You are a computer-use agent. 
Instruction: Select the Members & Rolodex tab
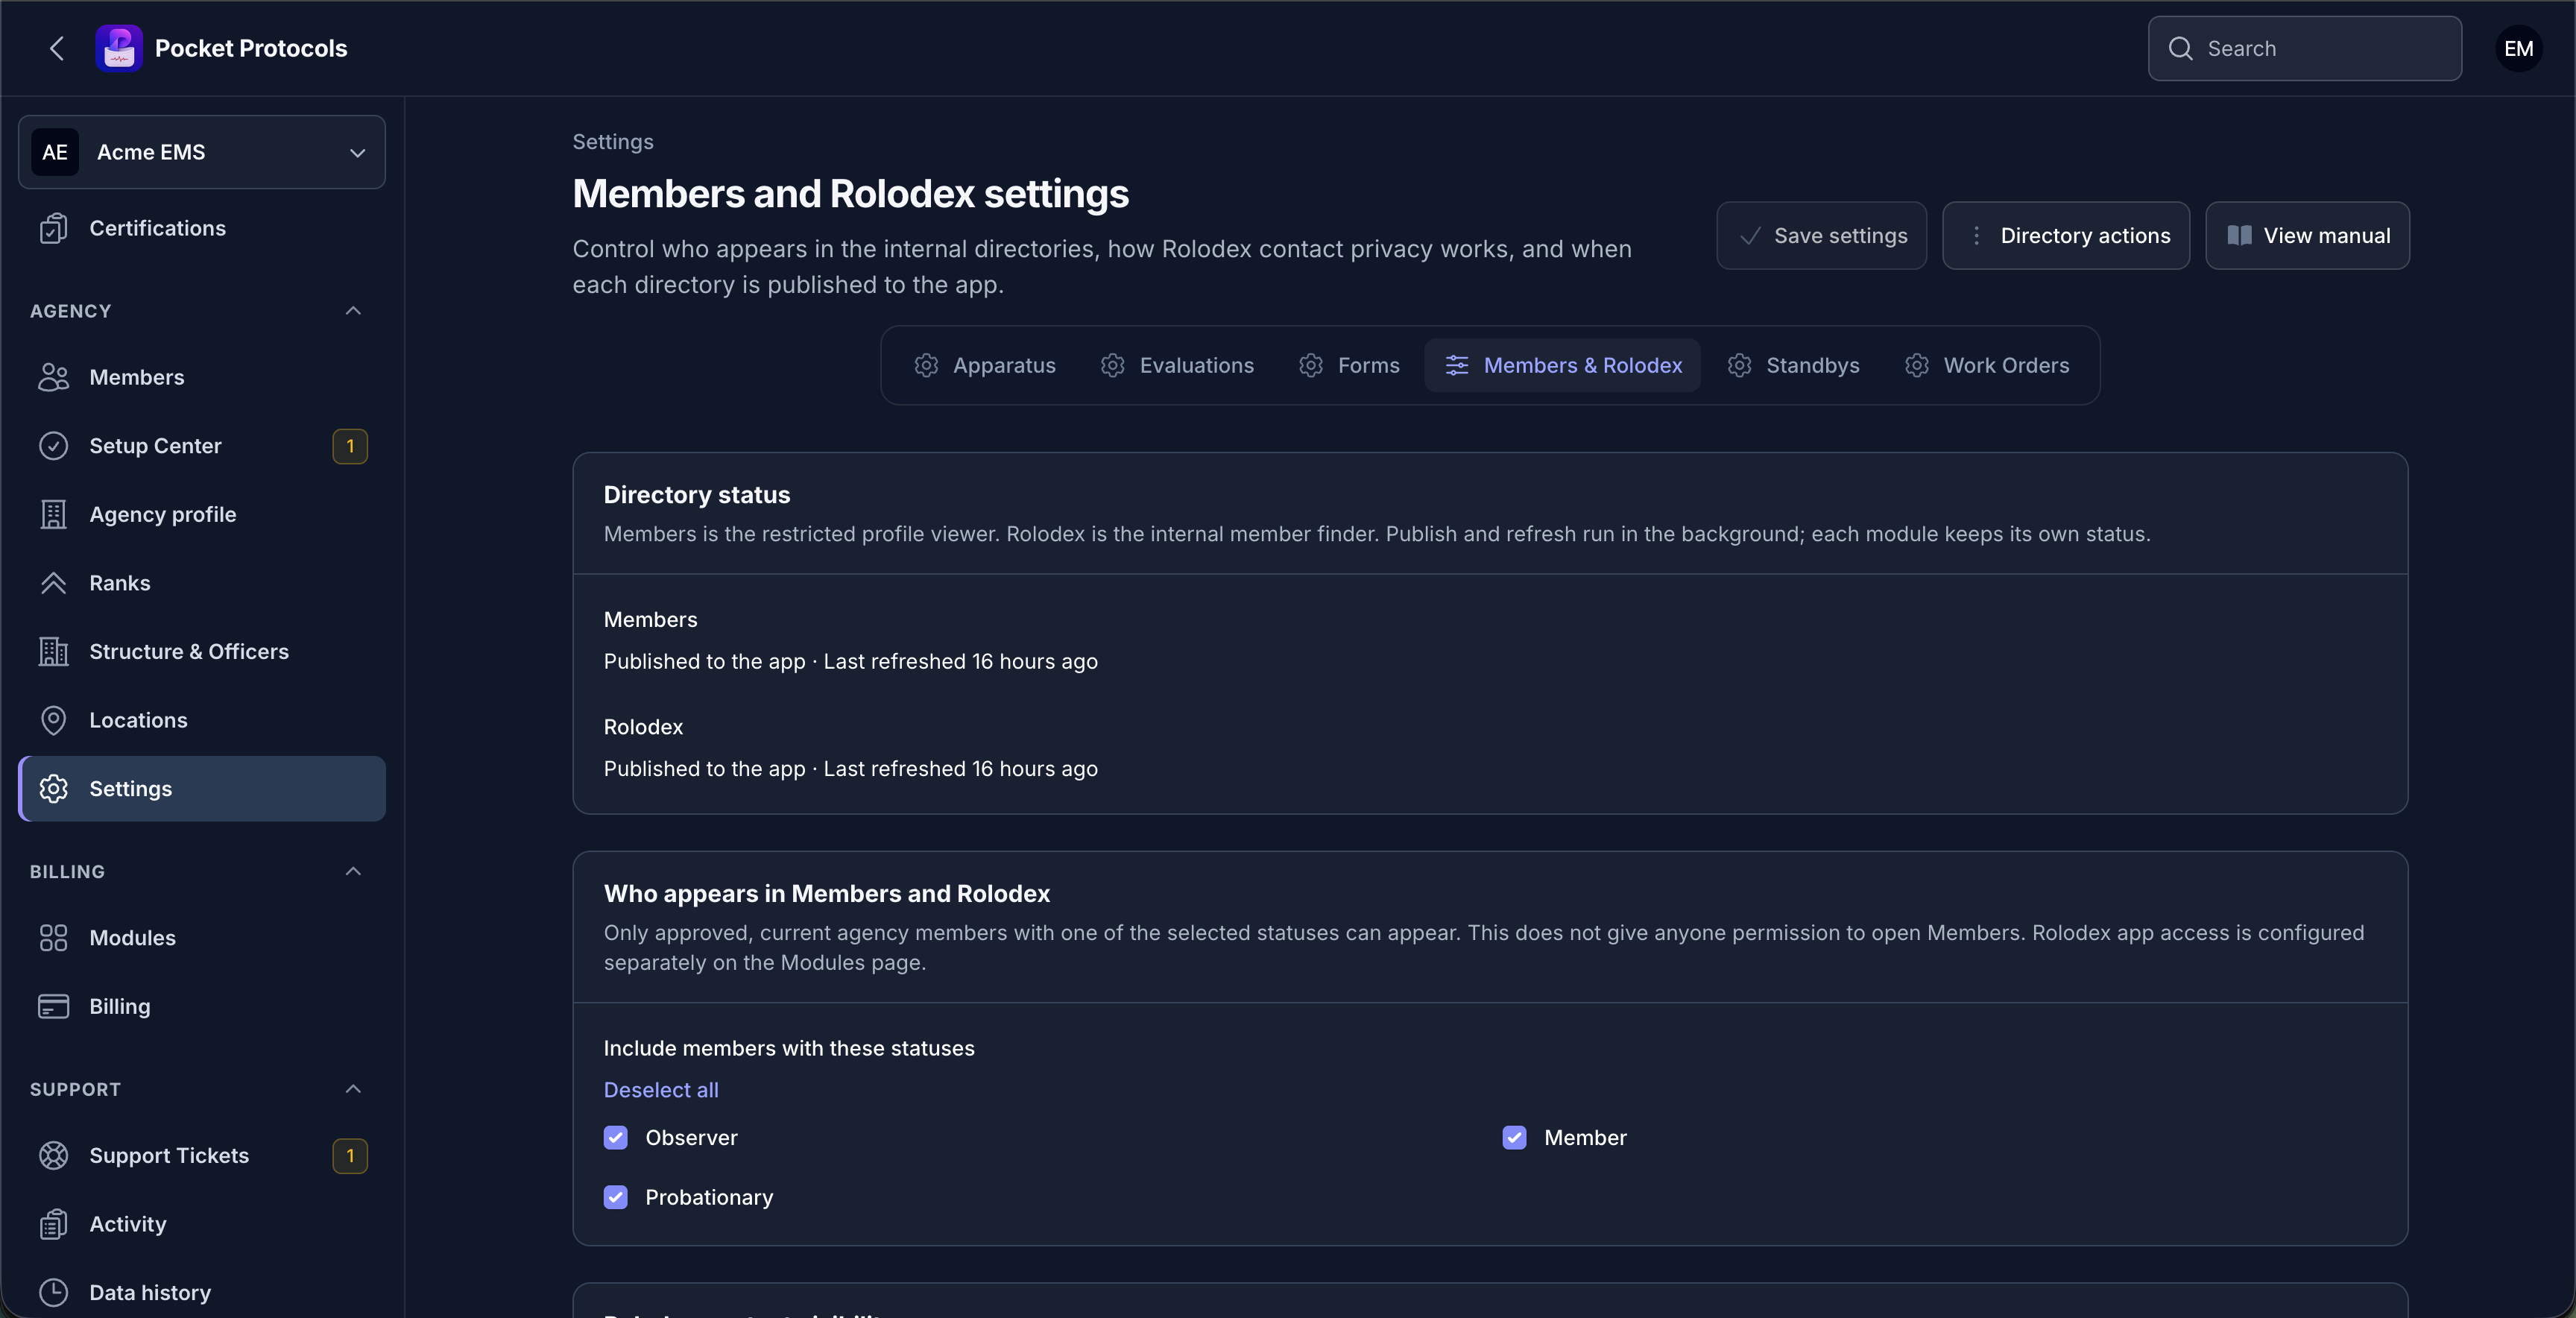[x=1563, y=365]
